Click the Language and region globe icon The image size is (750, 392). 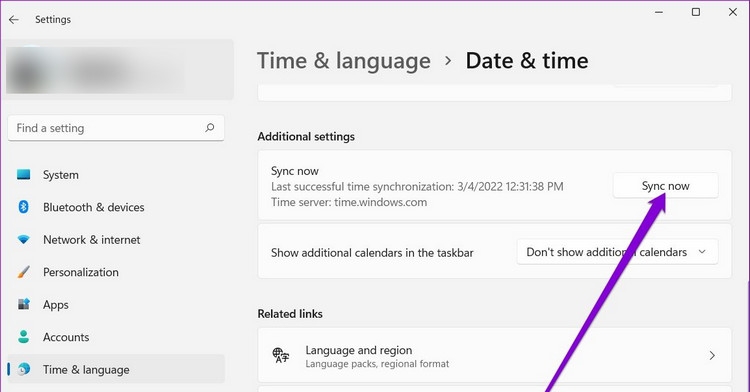coord(280,355)
